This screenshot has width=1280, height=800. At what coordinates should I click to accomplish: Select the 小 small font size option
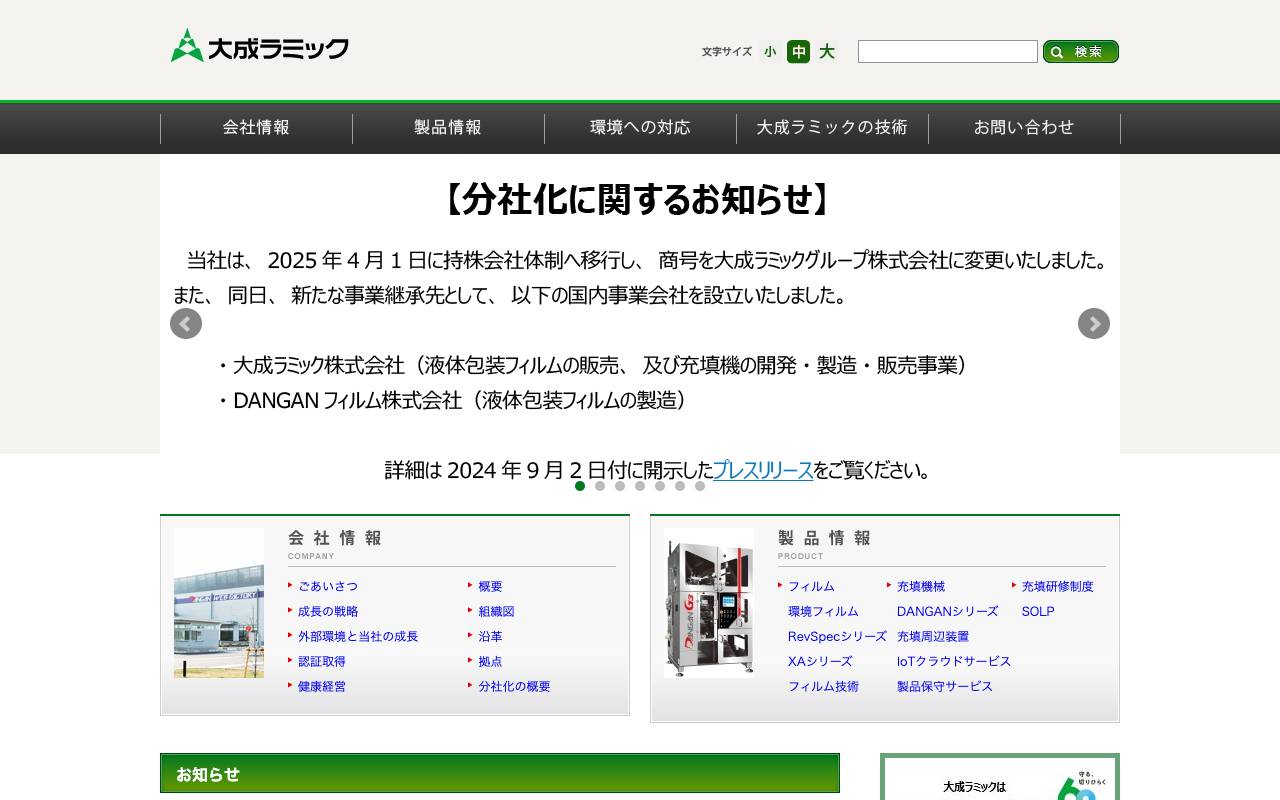point(769,52)
